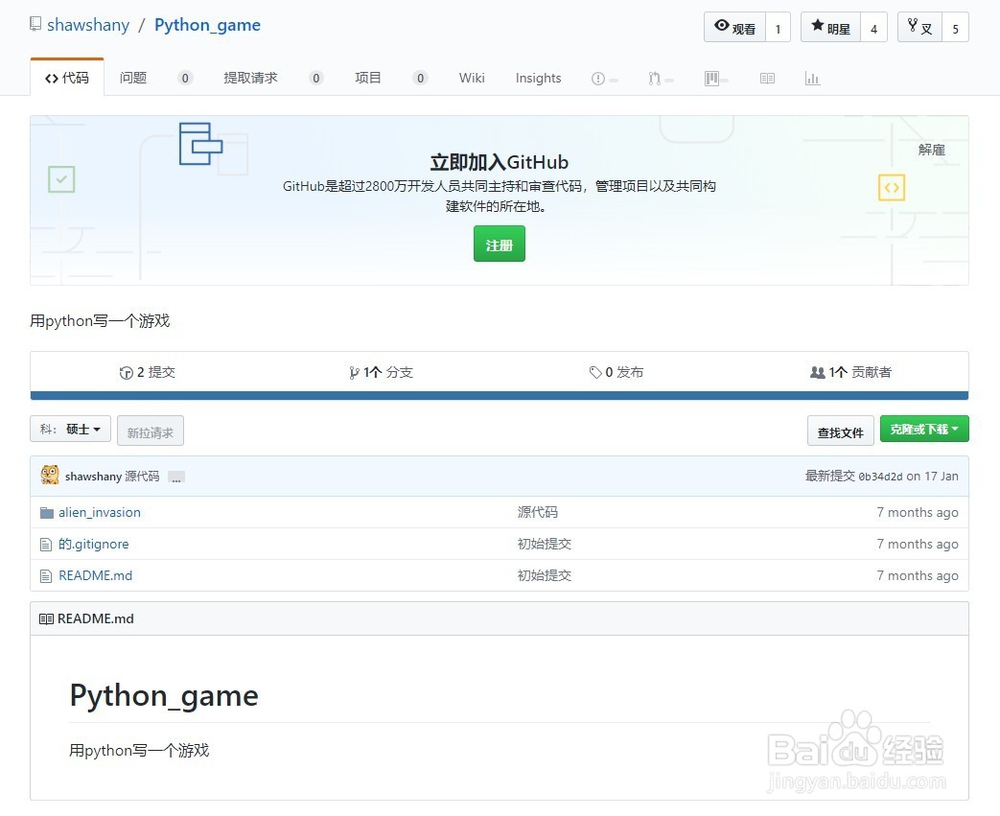This screenshot has width=1000, height=816.
Task: Open the 的.gitignore file
Action: point(94,544)
